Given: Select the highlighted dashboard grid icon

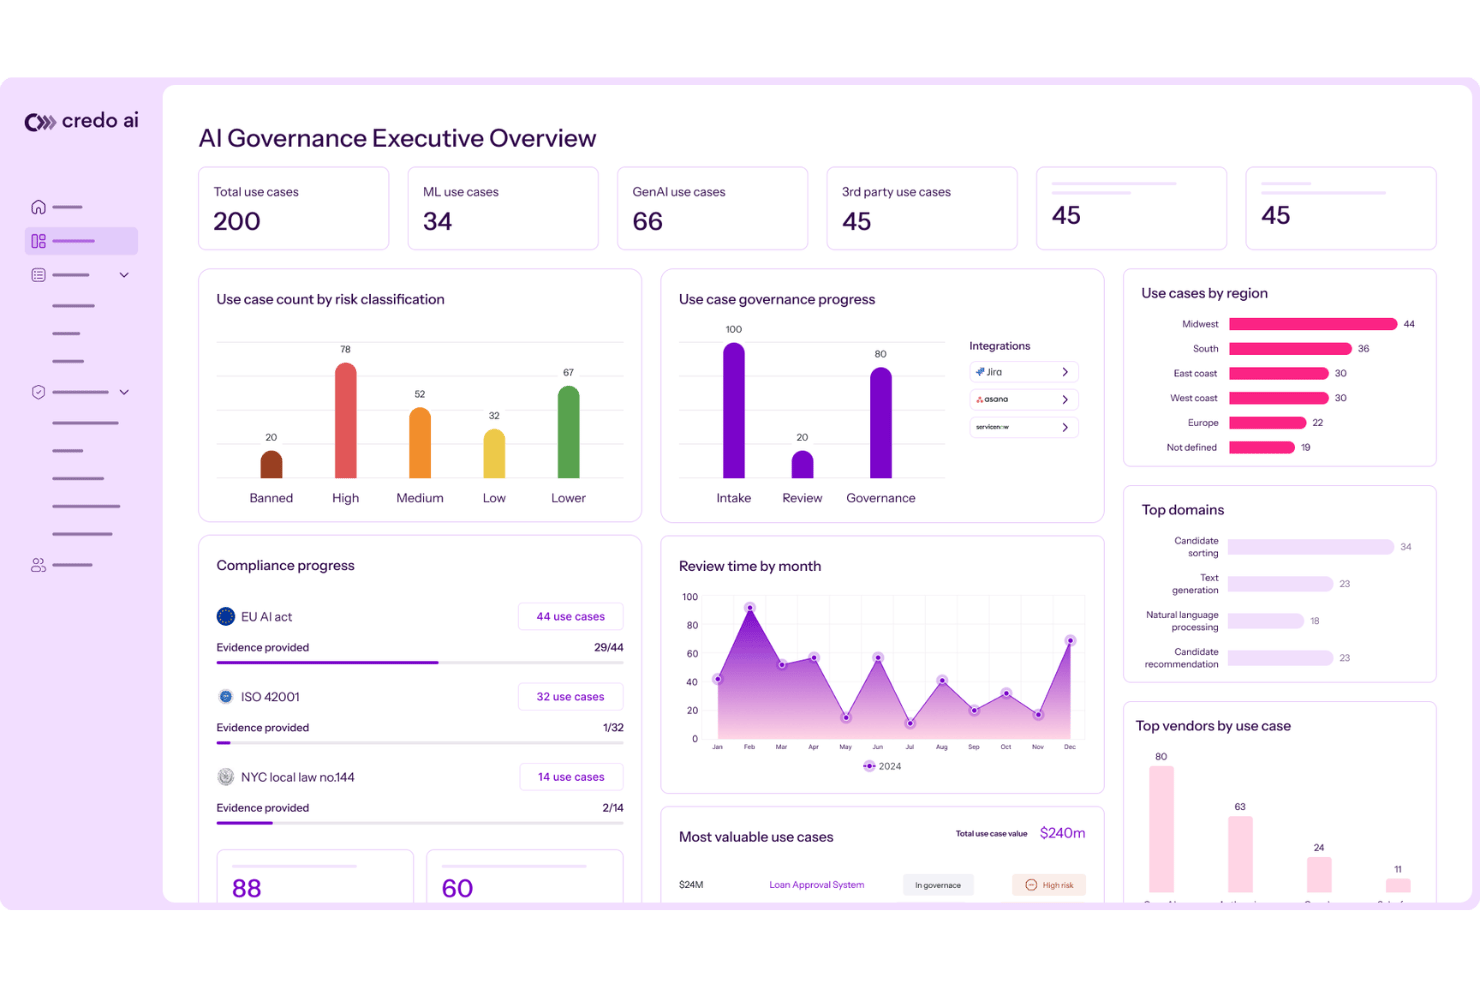Looking at the screenshot, I should [38, 241].
